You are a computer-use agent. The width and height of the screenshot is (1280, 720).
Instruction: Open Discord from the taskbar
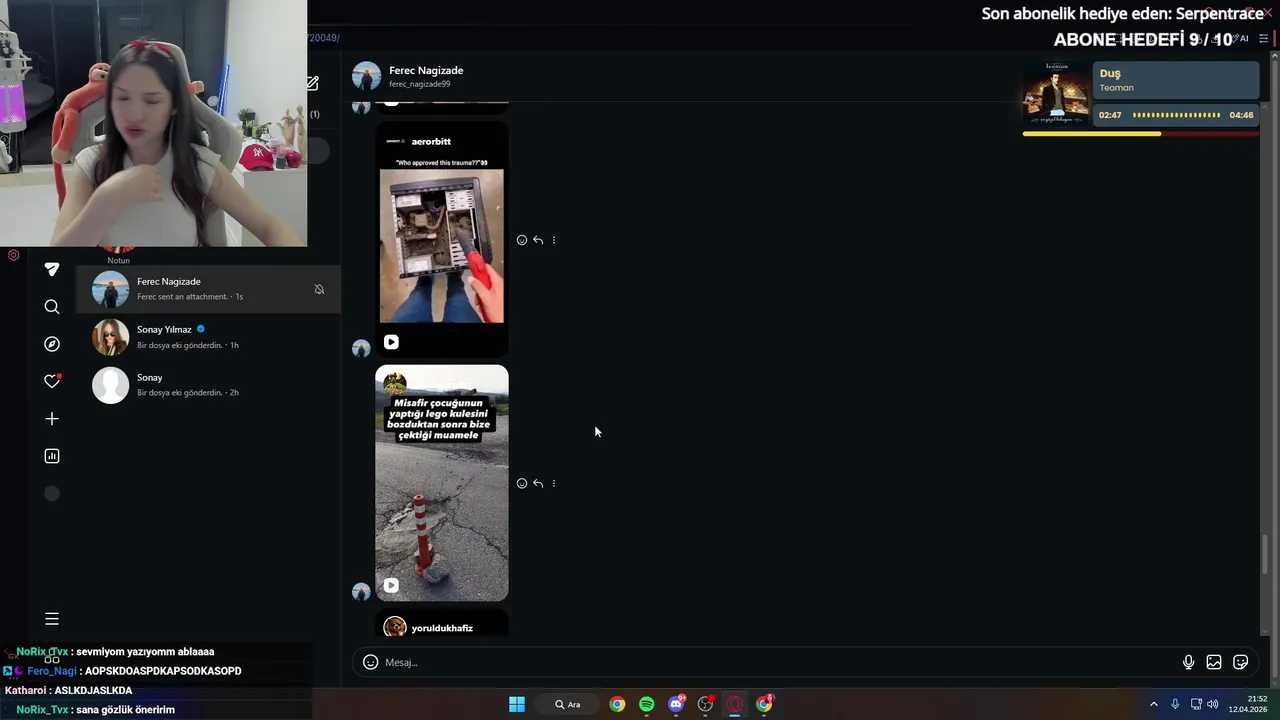676,704
